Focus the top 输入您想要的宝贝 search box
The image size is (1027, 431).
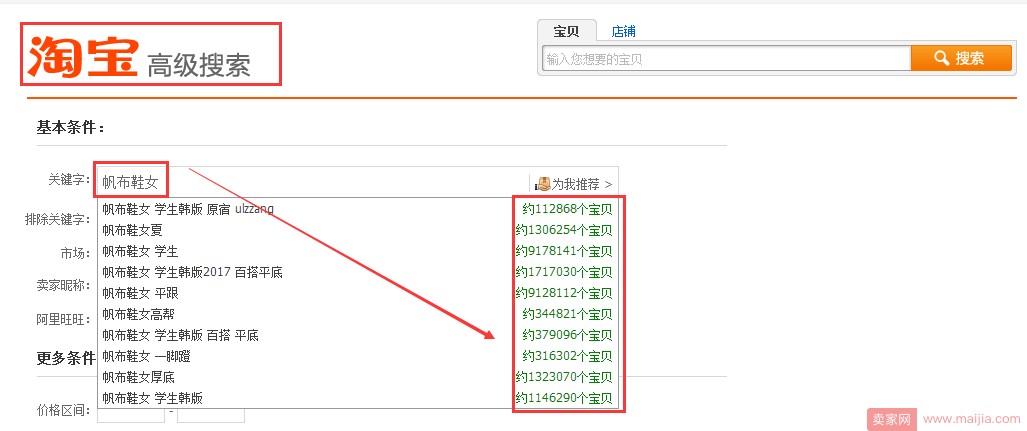pos(726,58)
